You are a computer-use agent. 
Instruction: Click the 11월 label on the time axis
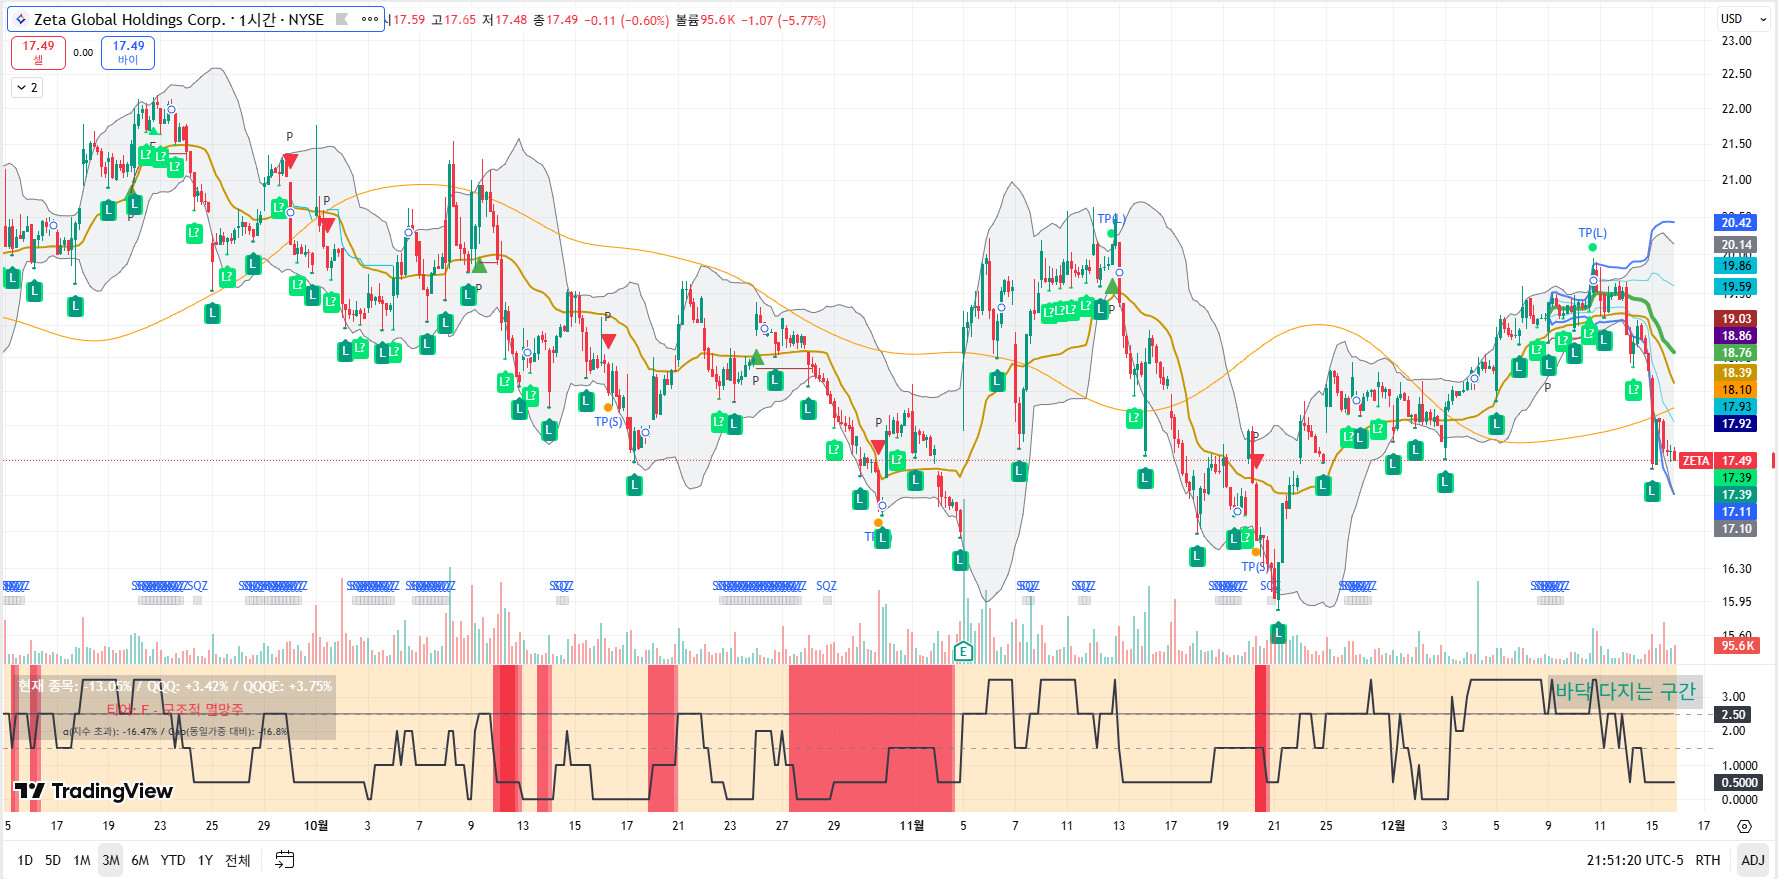[912, 826]
